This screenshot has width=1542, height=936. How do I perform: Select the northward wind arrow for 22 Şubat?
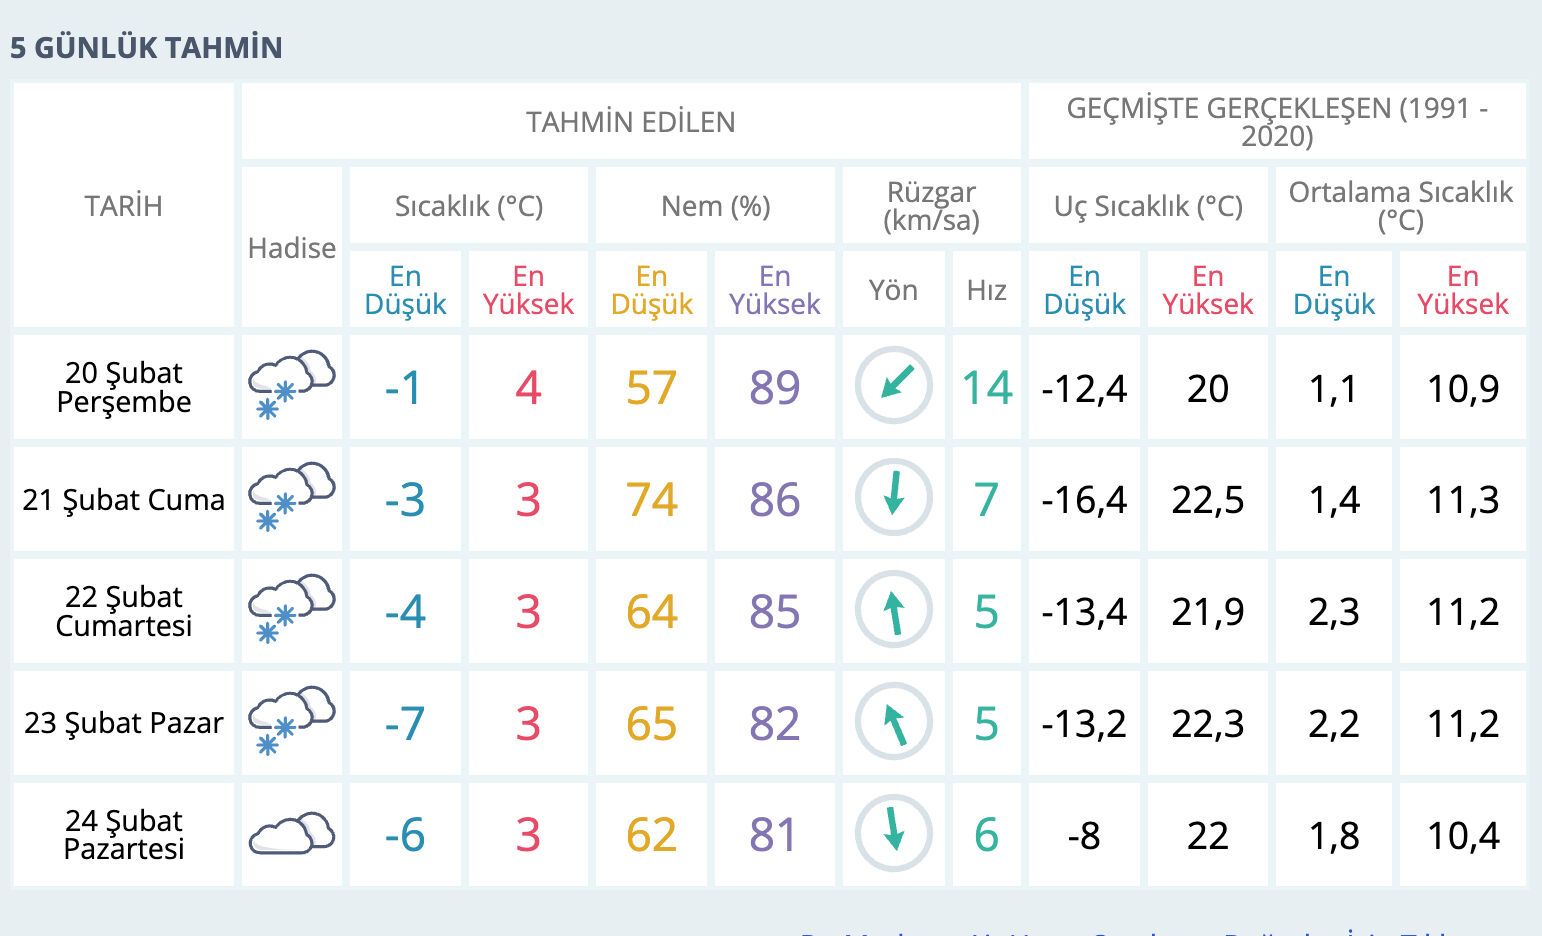[x=893, y=609]
